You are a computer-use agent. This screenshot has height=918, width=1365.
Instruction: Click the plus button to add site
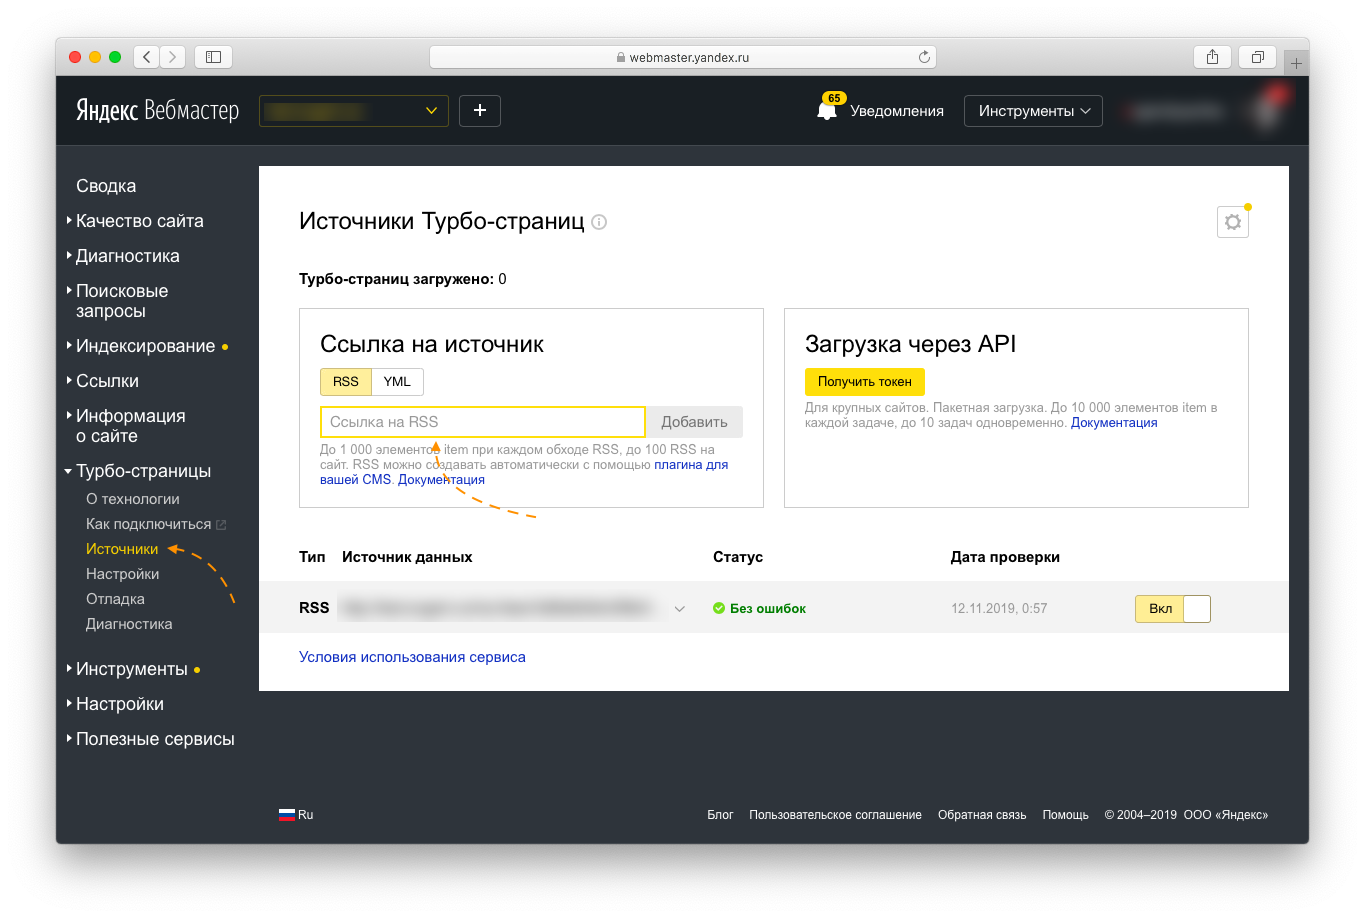coord(479,111)
